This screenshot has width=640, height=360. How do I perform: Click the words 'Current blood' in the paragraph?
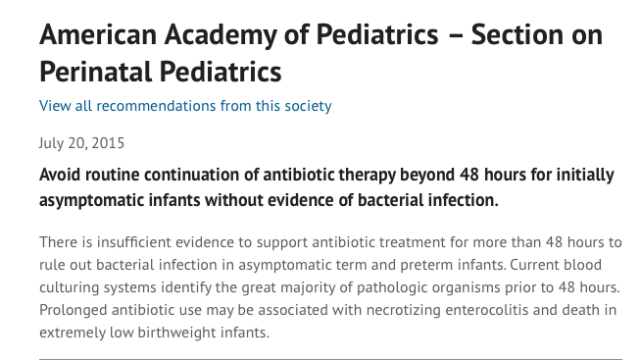tap(556, 265)
